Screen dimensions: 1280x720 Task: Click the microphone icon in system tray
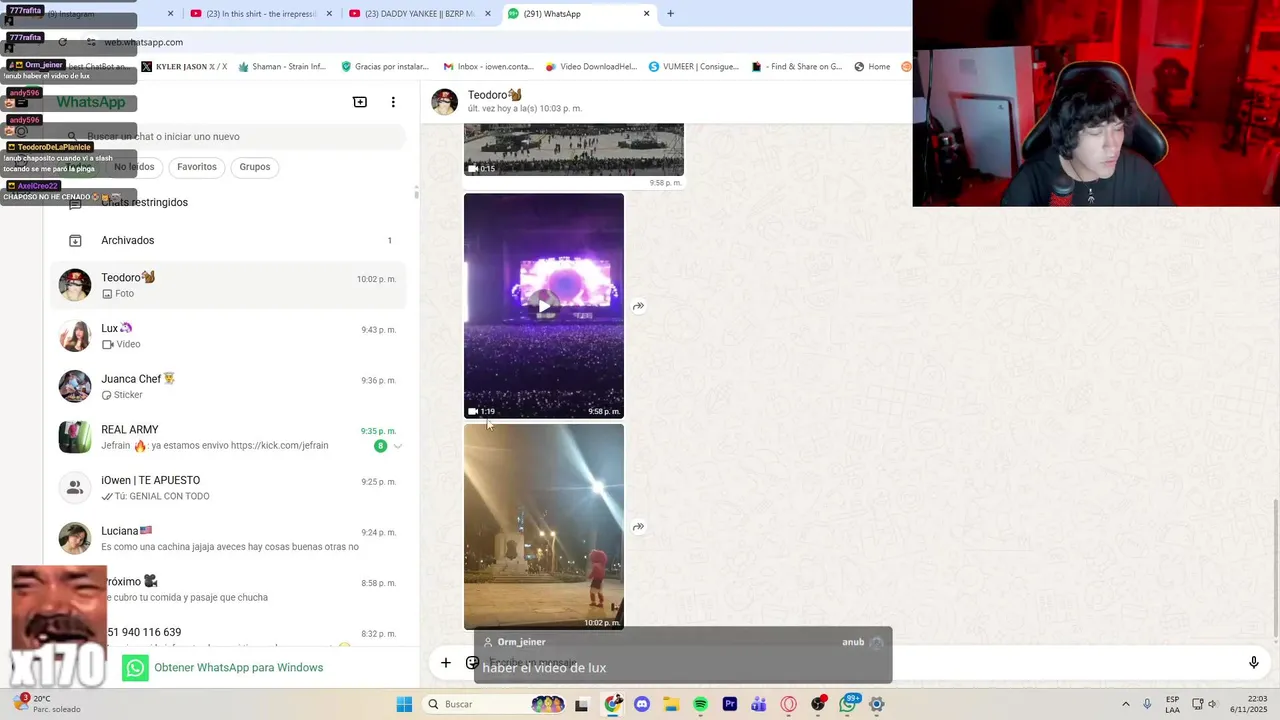click(1147, 704)
